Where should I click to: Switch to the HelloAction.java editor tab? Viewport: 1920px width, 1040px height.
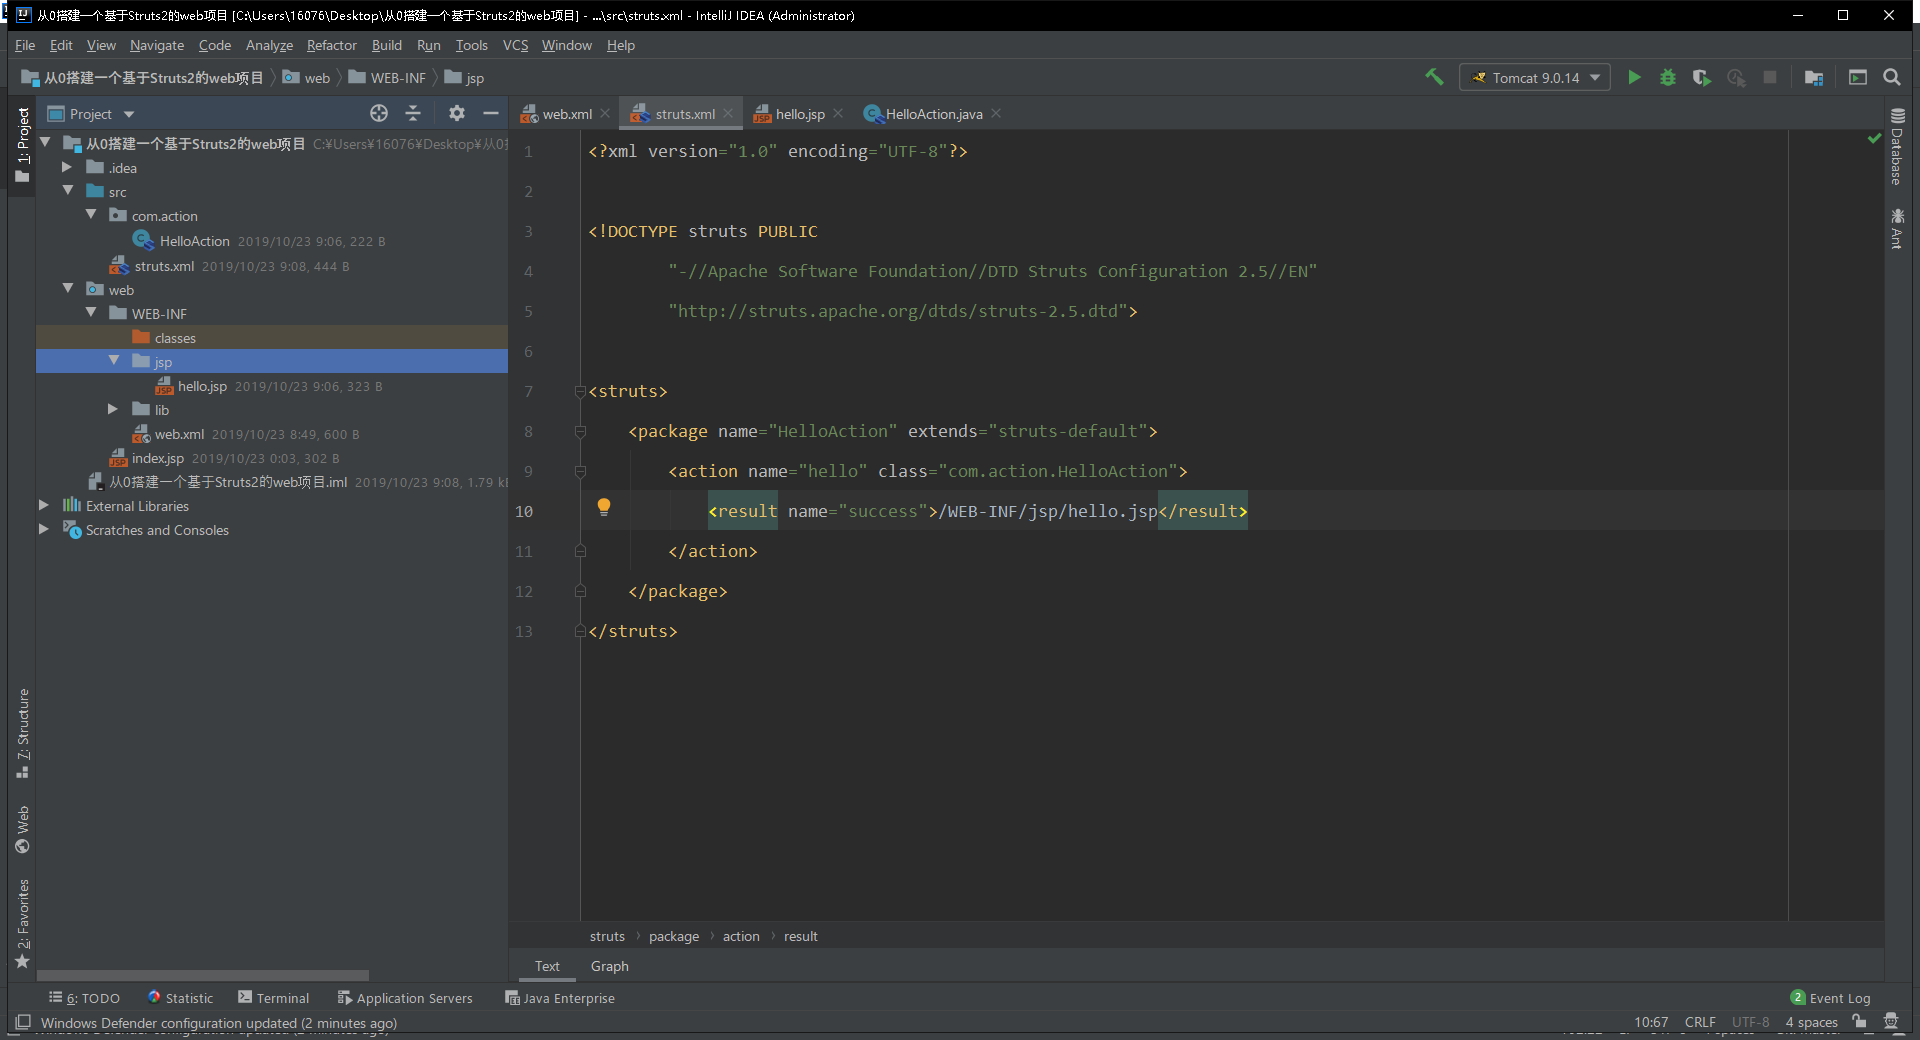933,114
